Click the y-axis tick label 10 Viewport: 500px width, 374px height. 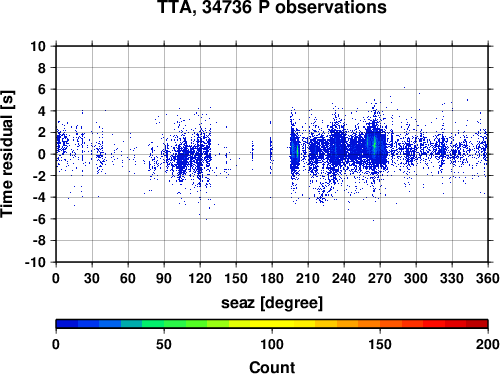tap(38, 46)
